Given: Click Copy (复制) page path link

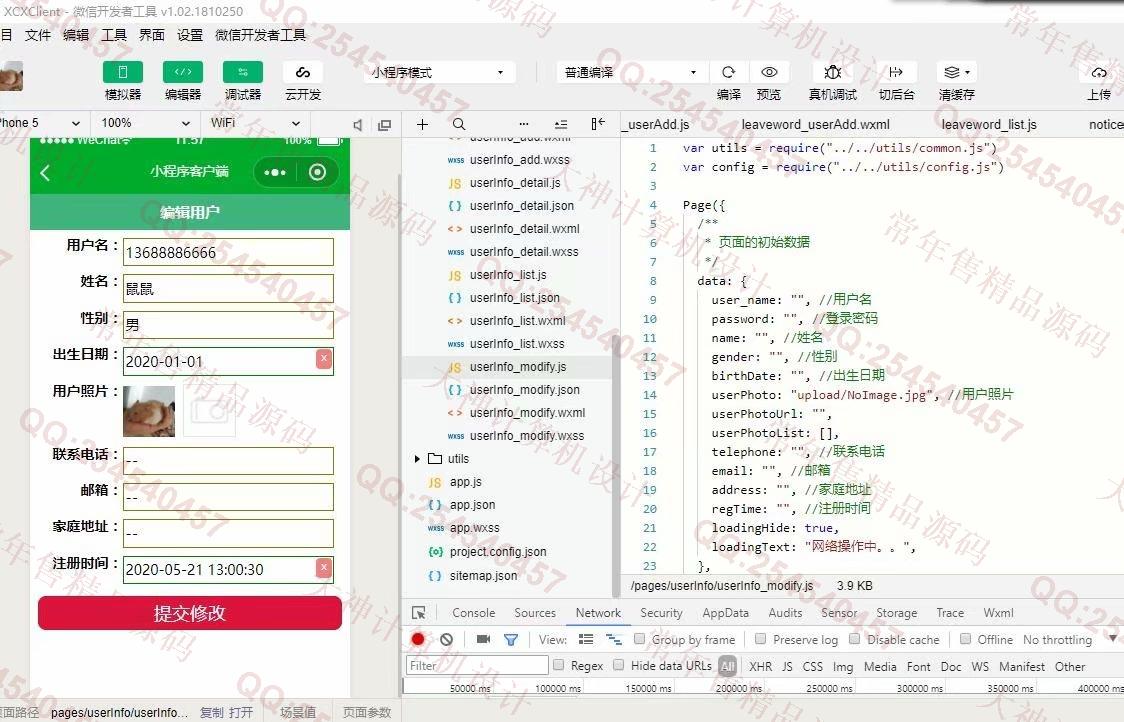Looking at the screenshot, I should (211, 712).
